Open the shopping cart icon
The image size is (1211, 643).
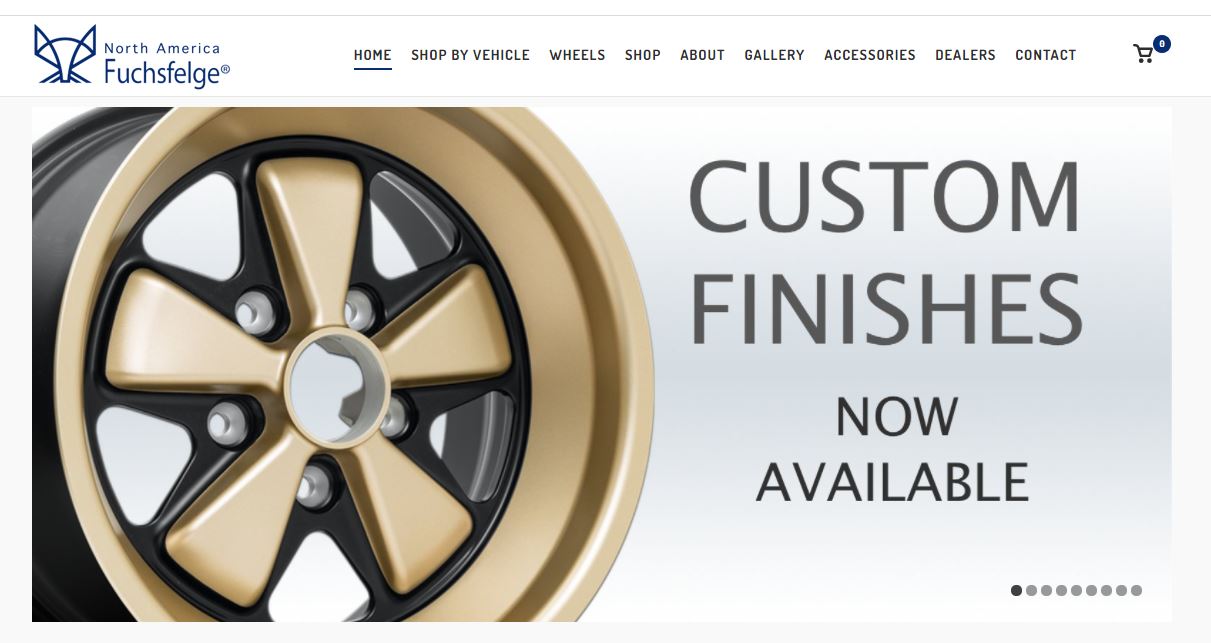[1143, 54]
